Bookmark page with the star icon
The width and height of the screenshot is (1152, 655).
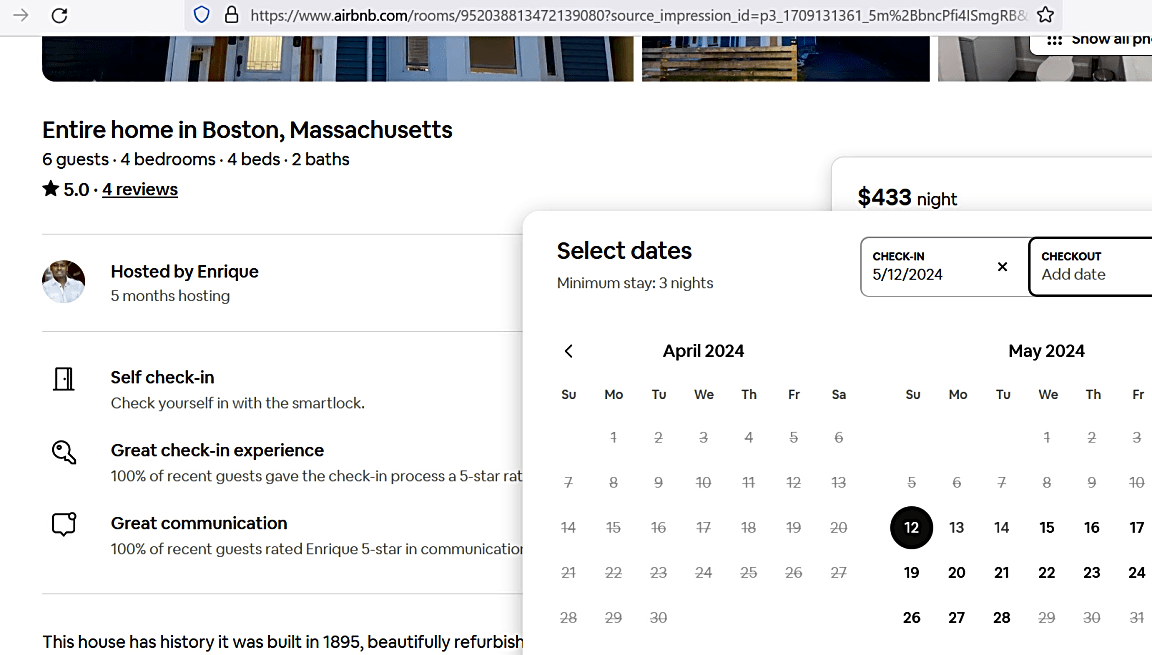pos(1045,15)
